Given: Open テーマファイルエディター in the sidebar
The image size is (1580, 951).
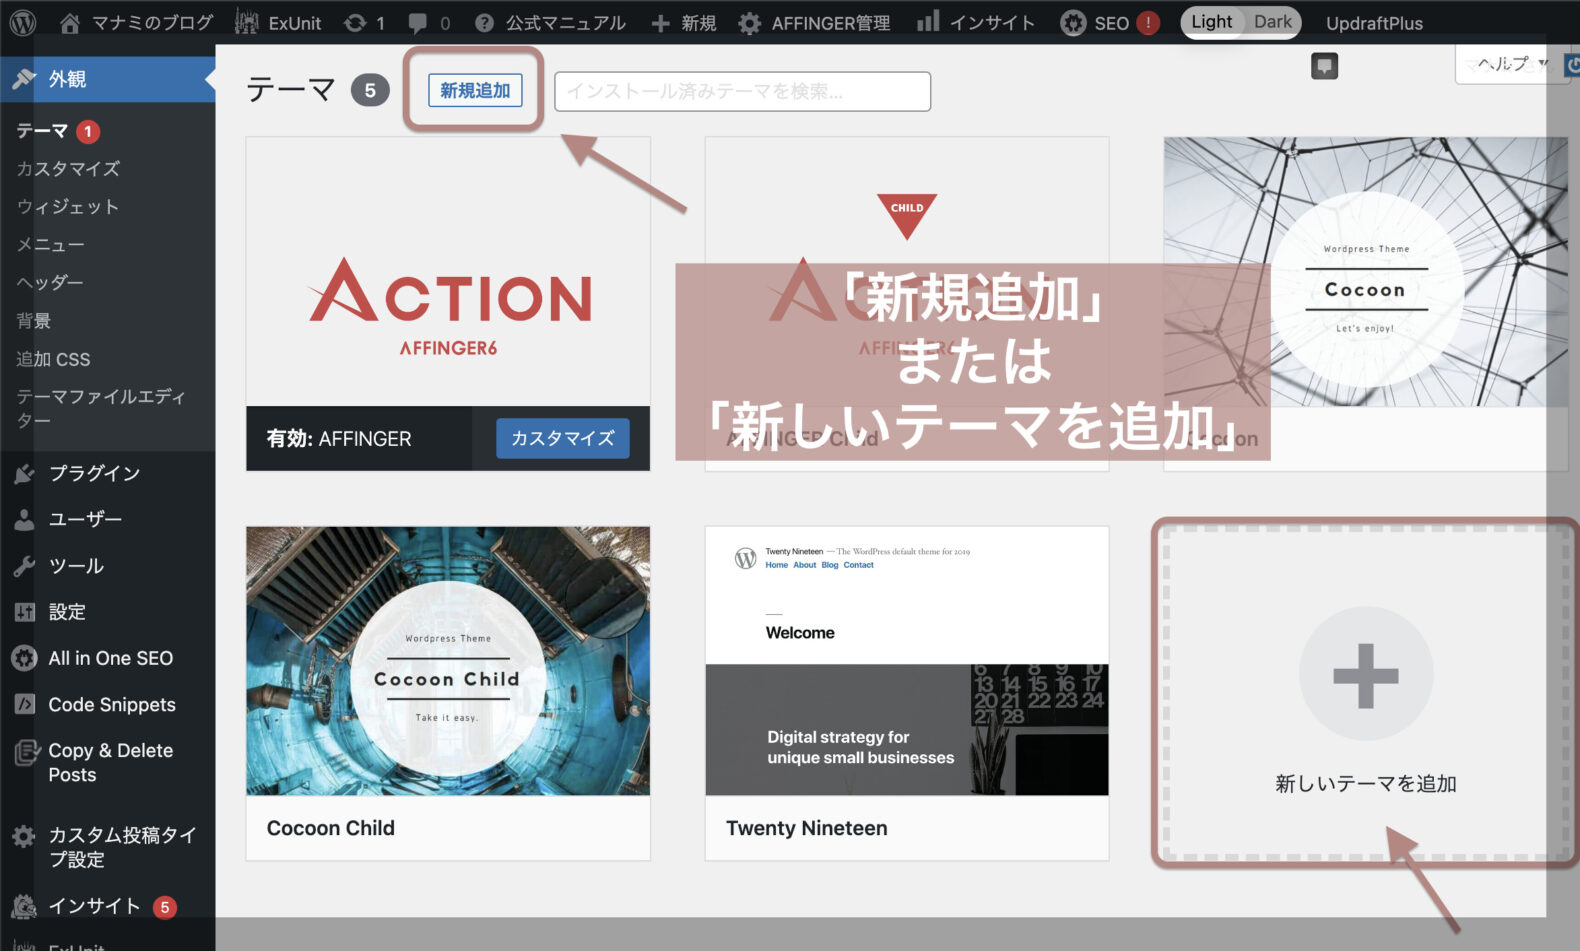Looking at the screenshot, I should tap(101, 408).
